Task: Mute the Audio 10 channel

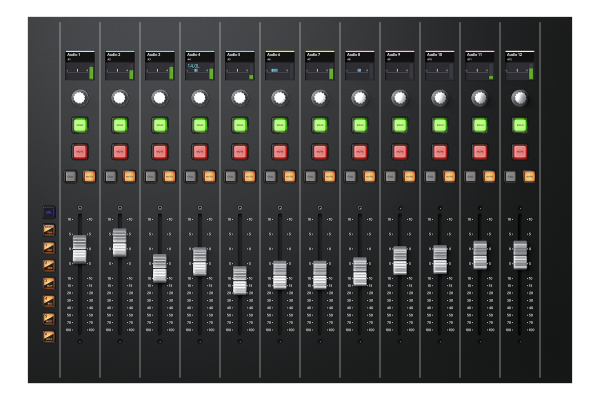Action: (x=440, y=152)
